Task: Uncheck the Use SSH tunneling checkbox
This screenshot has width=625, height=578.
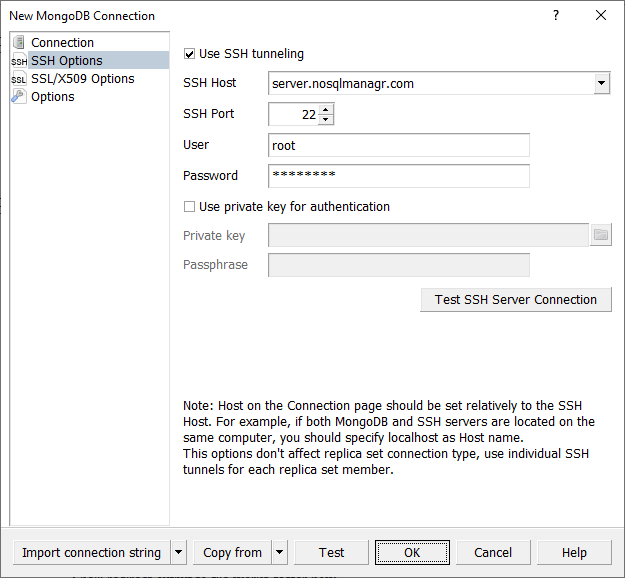Action: tap(191, 54)
